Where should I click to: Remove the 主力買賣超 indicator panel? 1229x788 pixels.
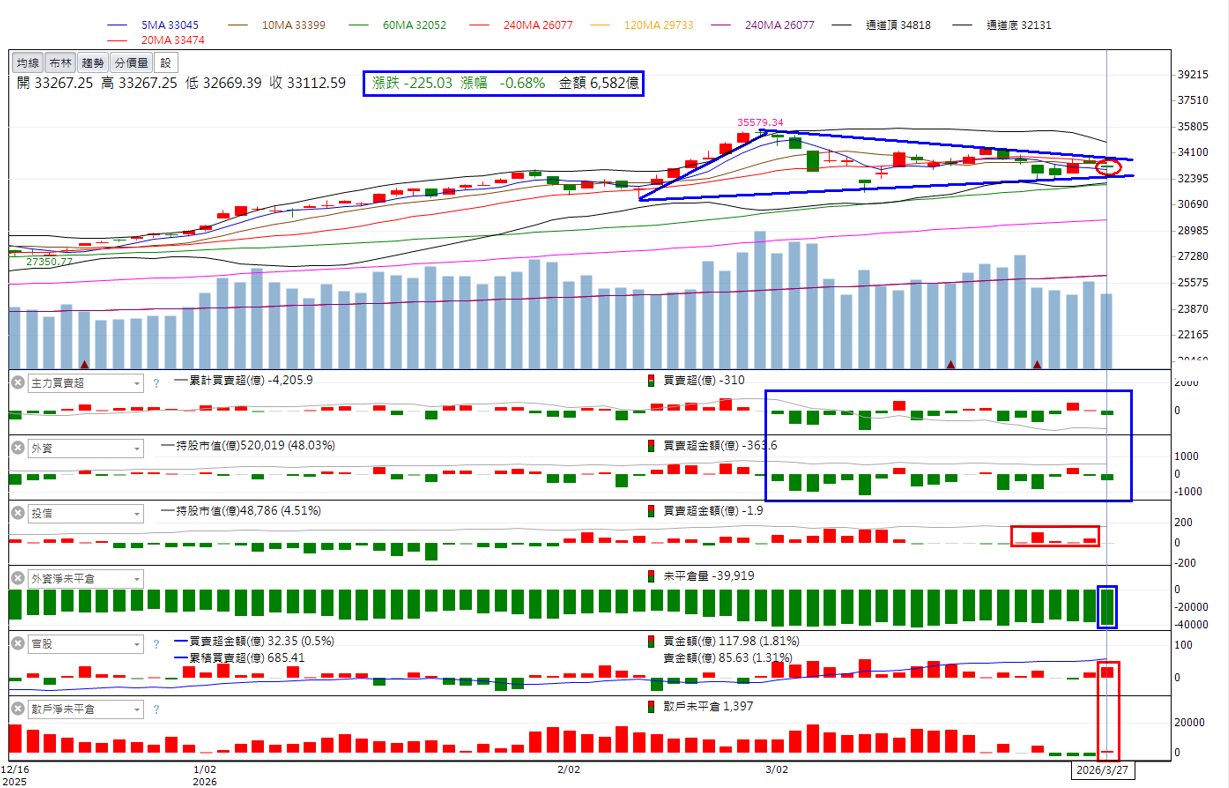click(17, 382)
